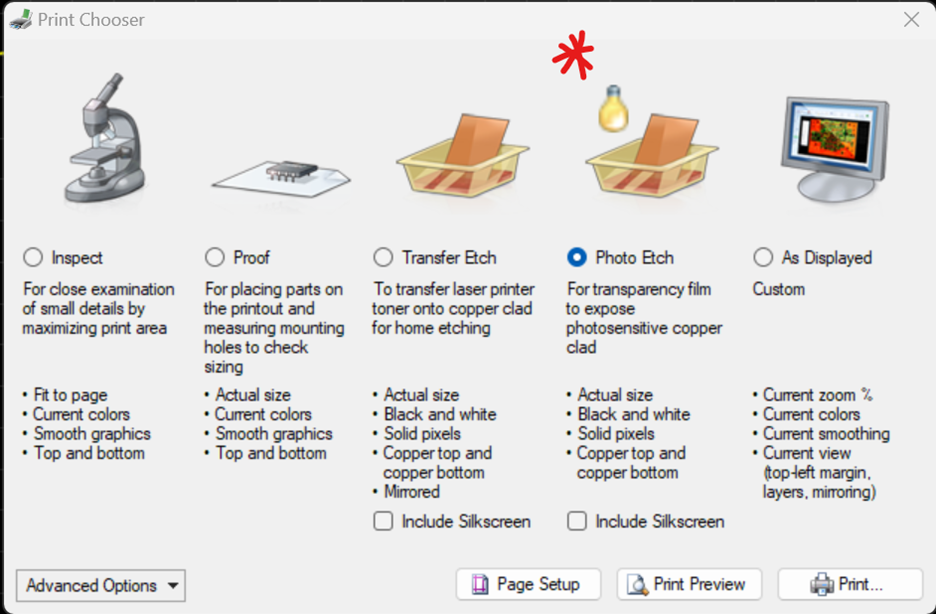
Task: Close the Print Chooser dialog
Action: coord(911,20)
